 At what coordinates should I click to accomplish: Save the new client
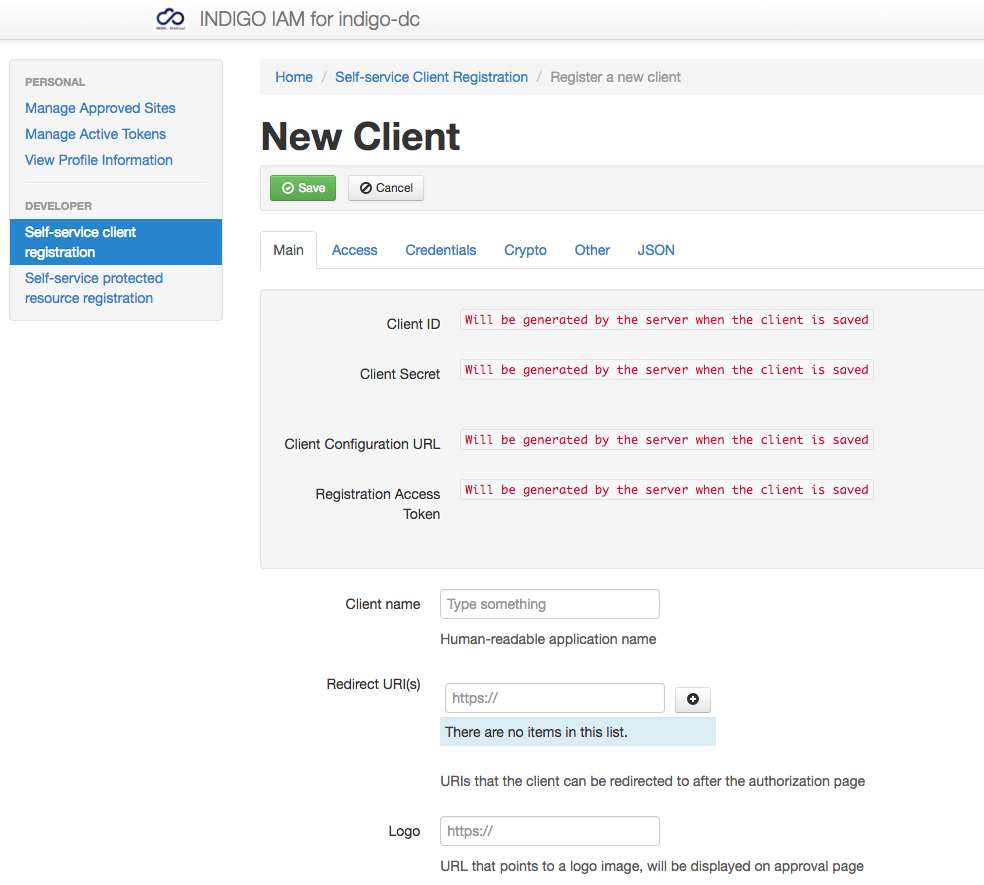(303, 188)
